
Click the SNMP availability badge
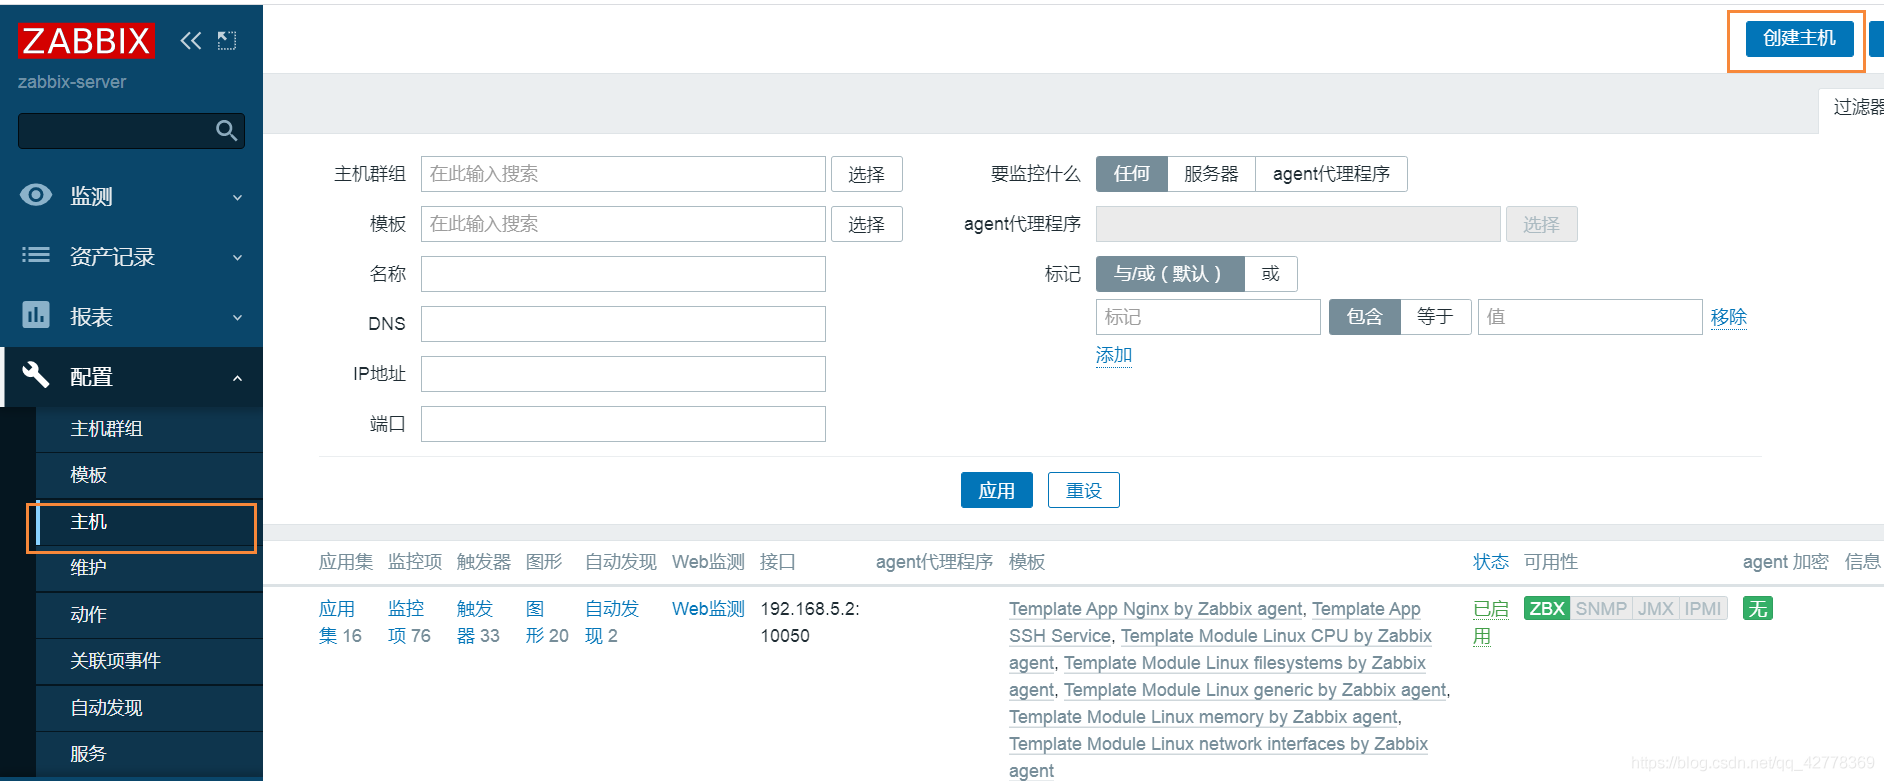1601,608
